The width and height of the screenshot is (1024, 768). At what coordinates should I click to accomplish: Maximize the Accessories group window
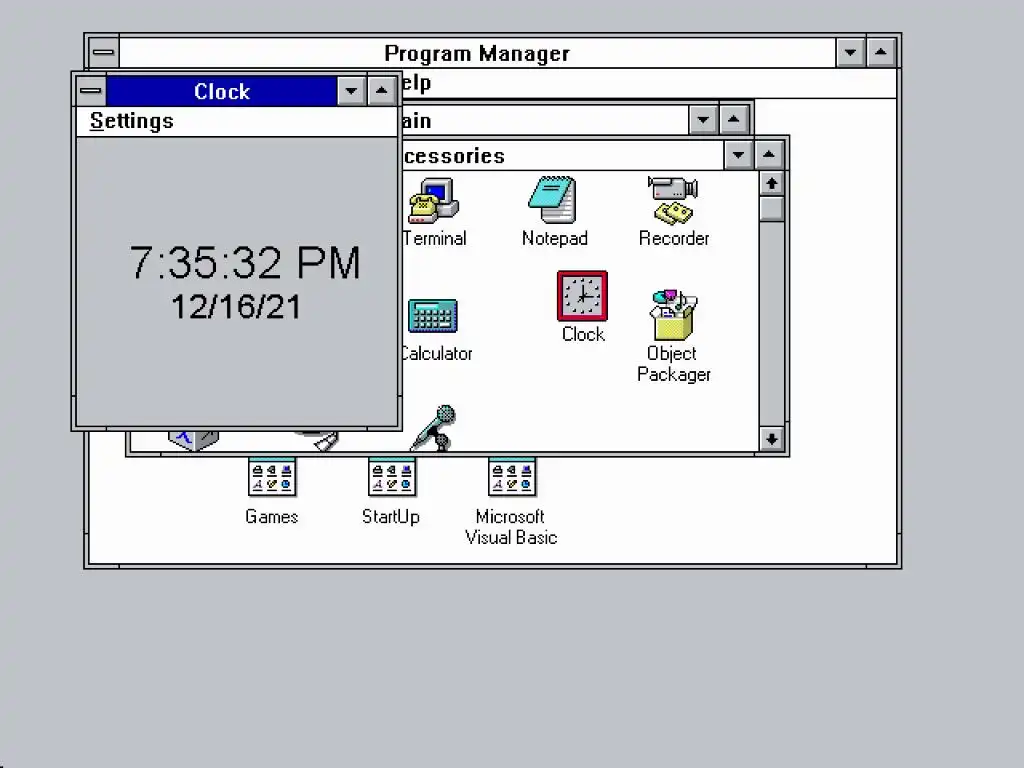769,155
